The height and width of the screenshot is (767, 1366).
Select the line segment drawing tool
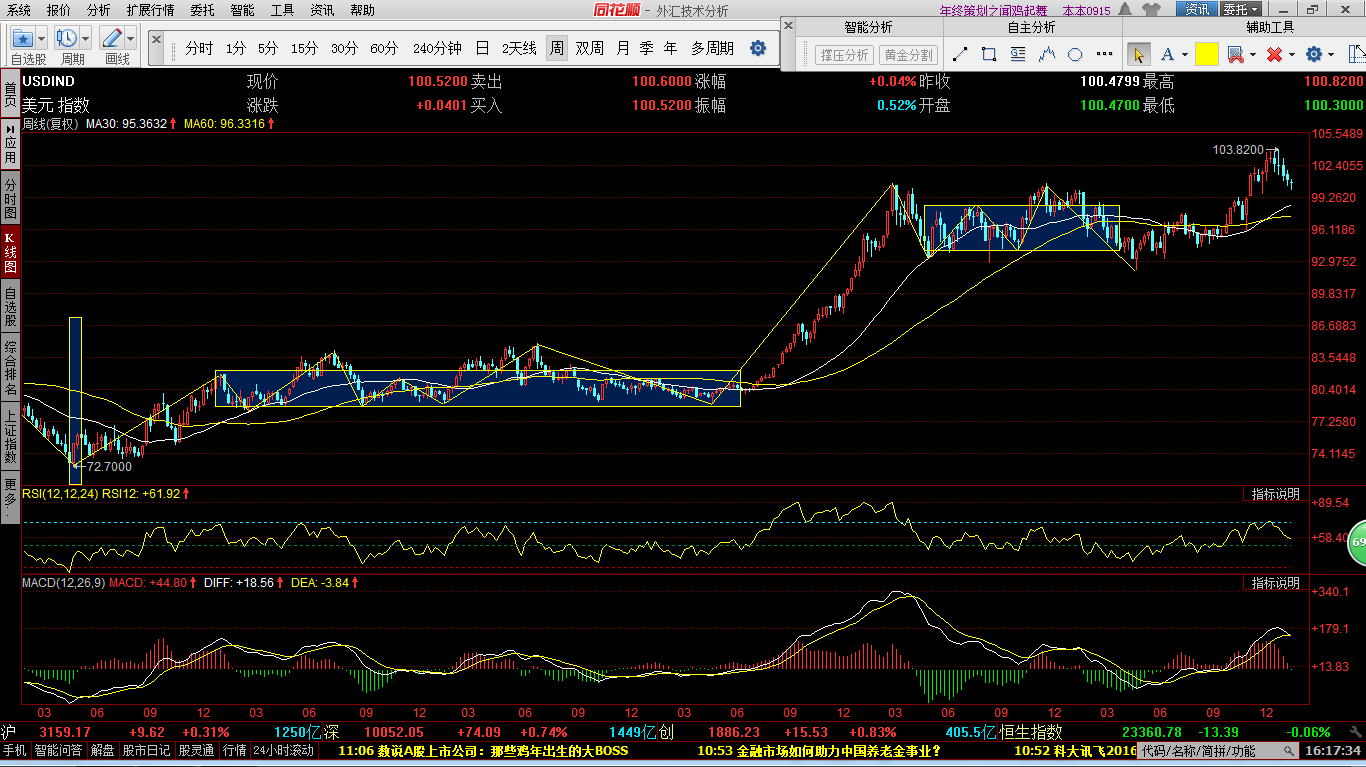962,54
